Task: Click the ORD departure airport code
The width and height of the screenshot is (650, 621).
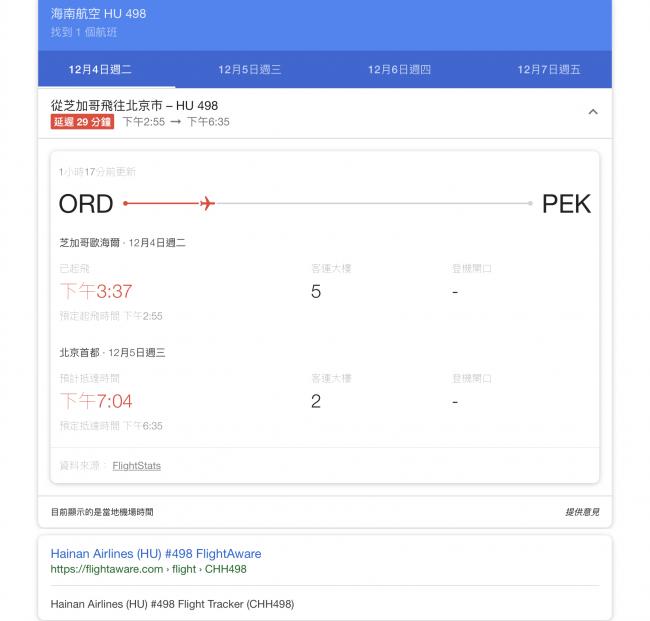Action: click(x=86, y=204)
